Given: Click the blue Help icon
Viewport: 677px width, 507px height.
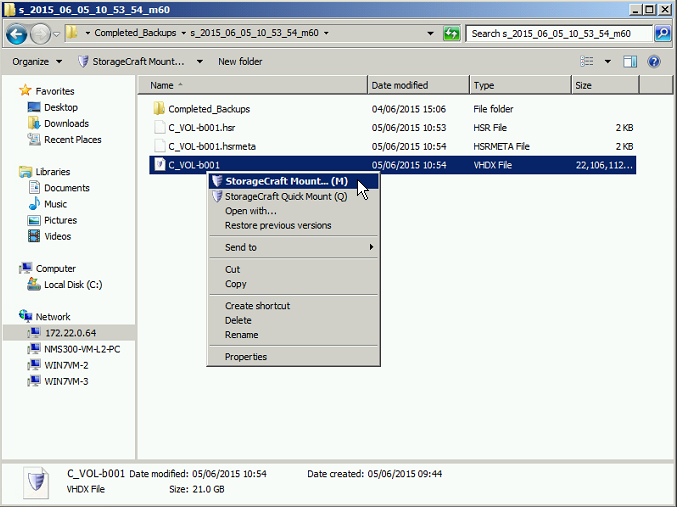Looking at the screenshot, I should pyautogui.click(x=654, y=62).
